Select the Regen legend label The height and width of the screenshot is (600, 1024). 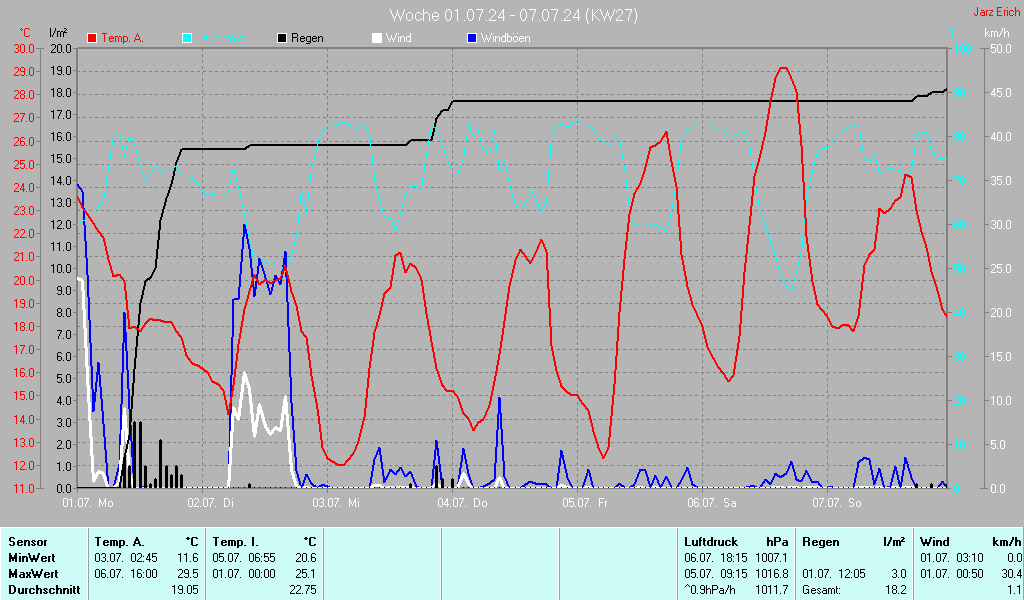[307, 38]
